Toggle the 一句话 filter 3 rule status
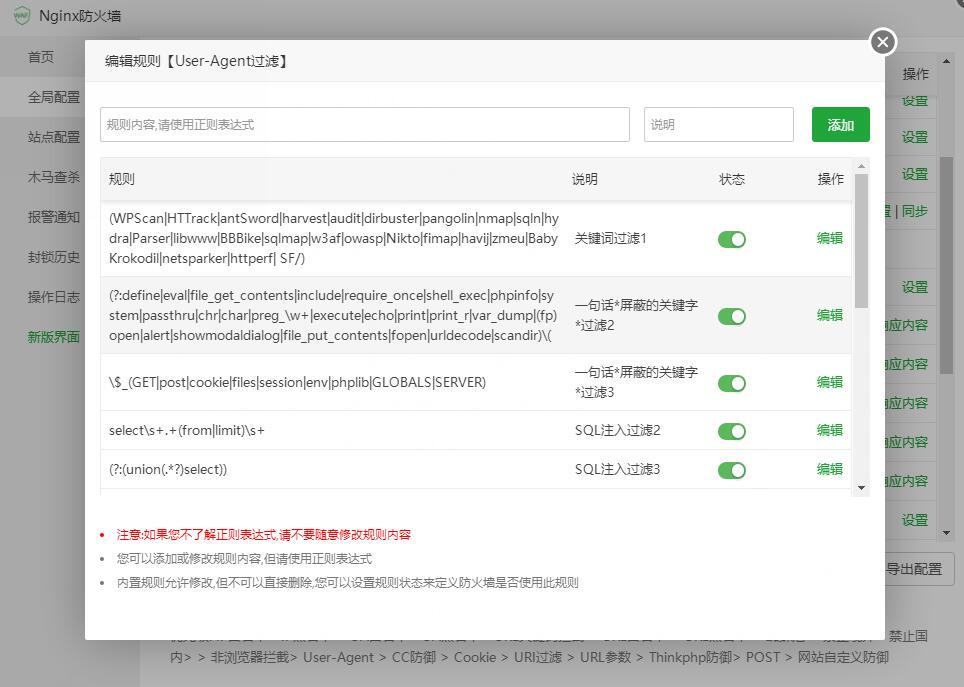The width and height of the screenshot is (964, 687). coord(732,381)
